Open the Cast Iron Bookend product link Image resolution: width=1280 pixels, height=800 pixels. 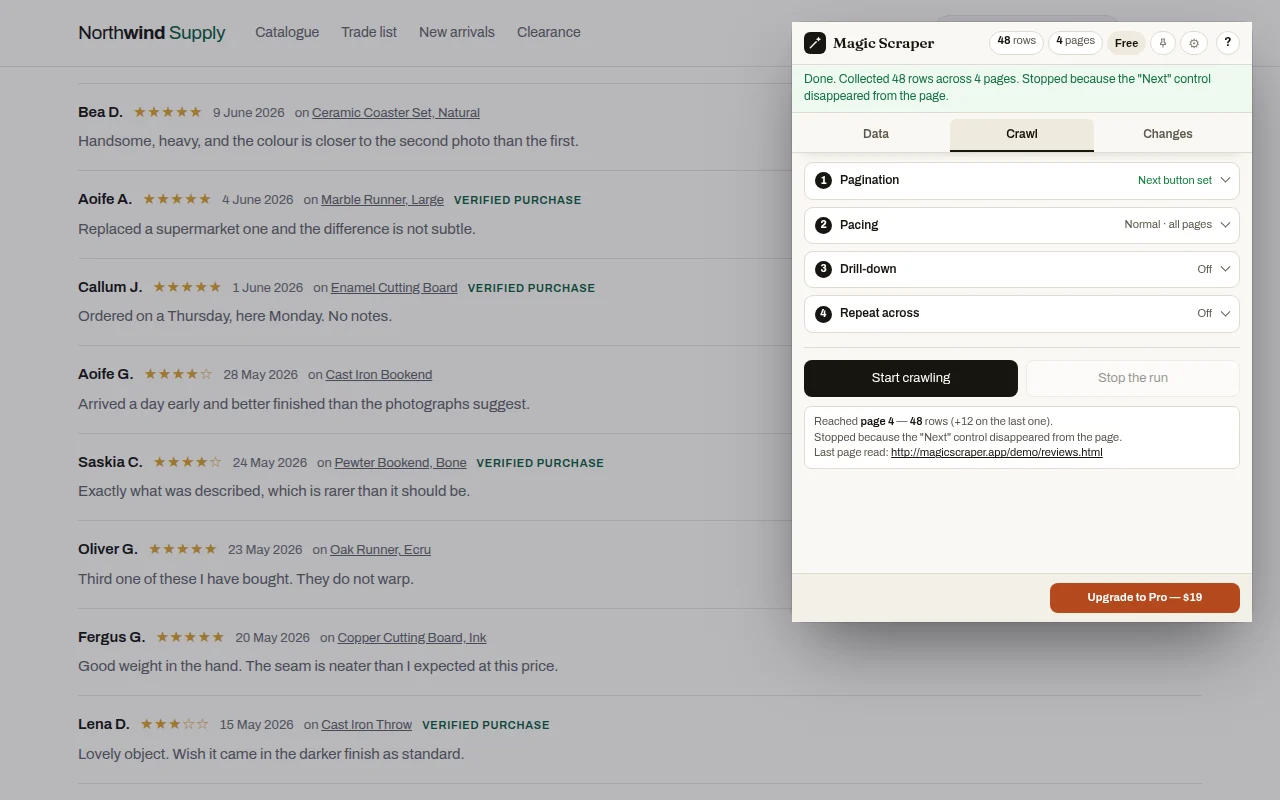point(379,375)
